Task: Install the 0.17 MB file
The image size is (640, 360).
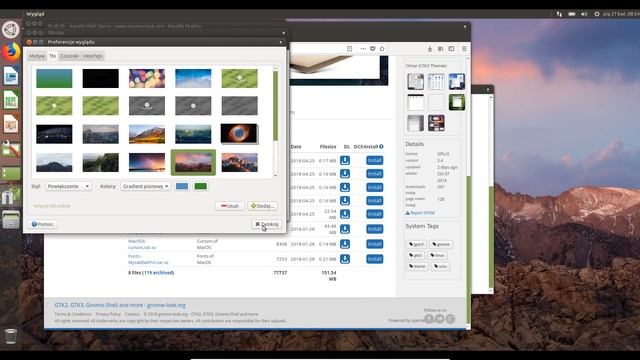Action: click(x=374, y=160)
